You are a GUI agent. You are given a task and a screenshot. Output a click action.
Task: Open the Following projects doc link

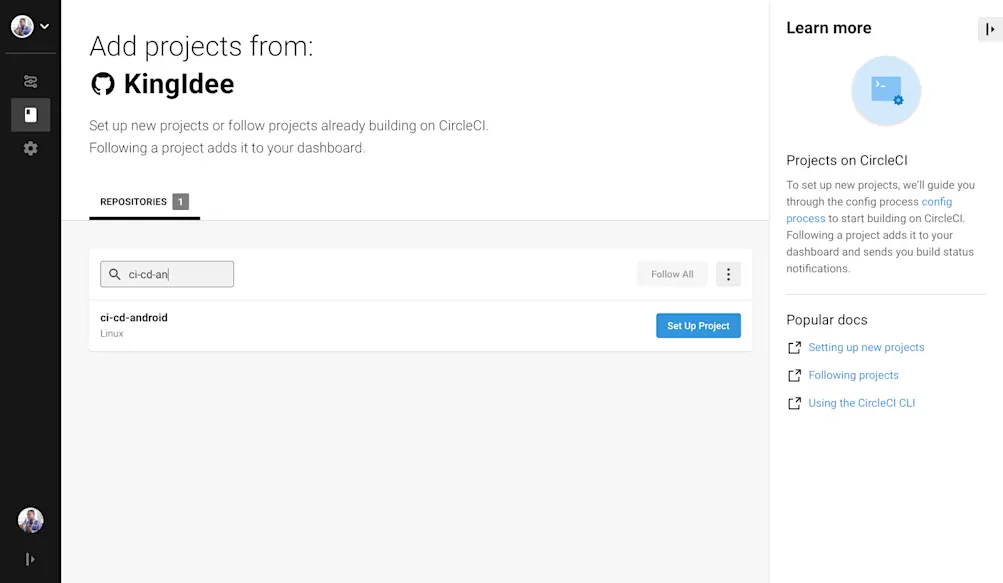click(853, 375)
